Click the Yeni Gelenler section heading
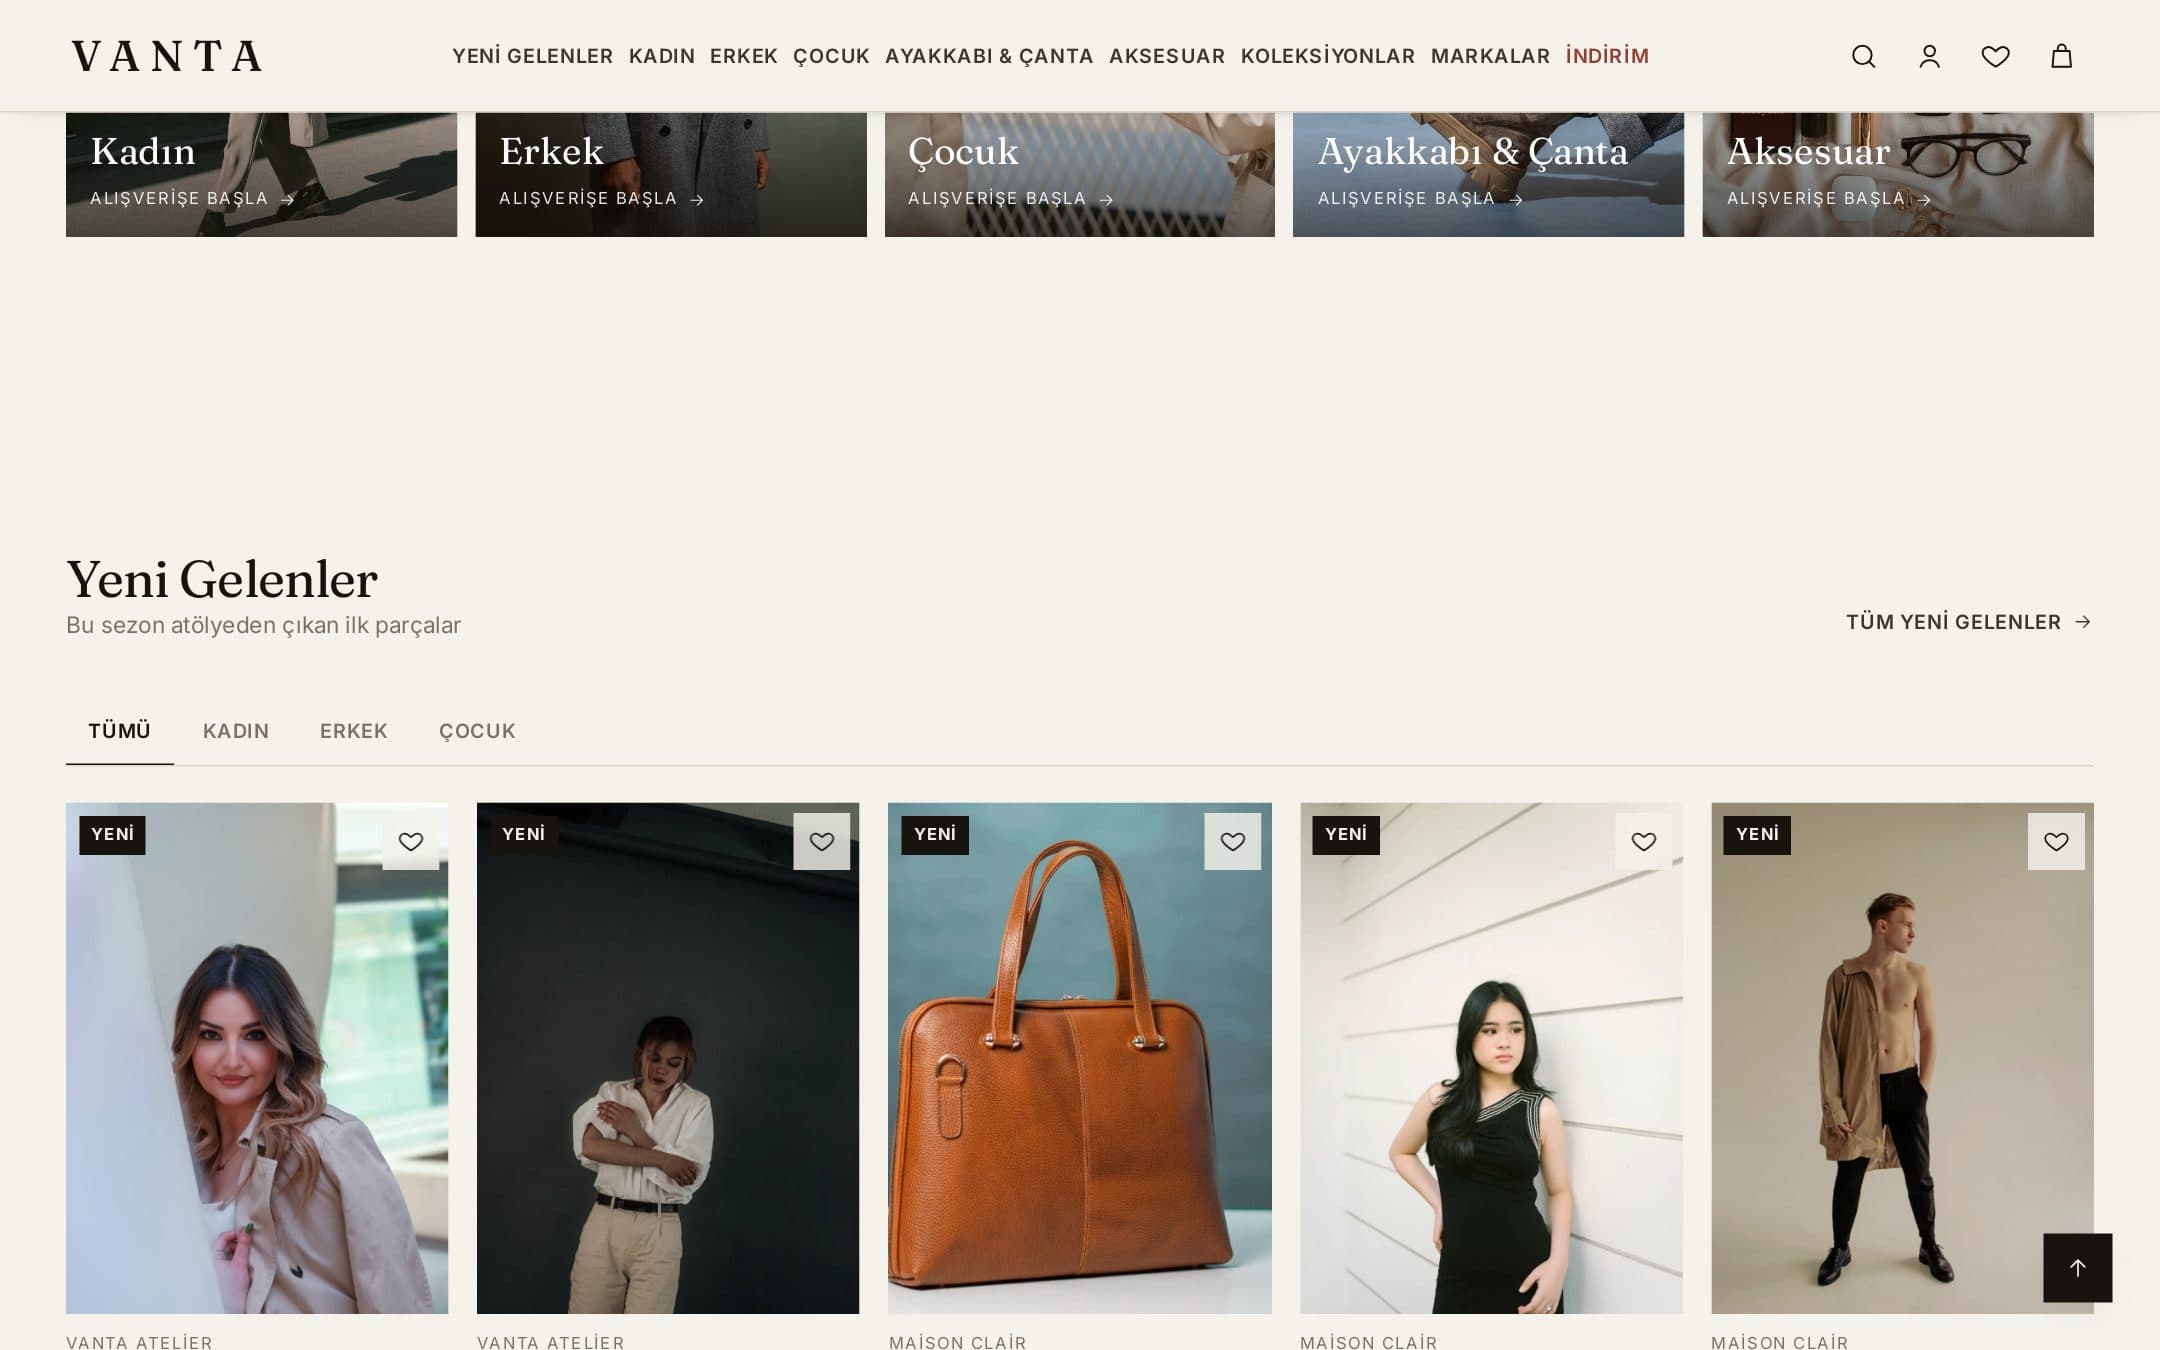2160x1350 pixels. (222, 580)
